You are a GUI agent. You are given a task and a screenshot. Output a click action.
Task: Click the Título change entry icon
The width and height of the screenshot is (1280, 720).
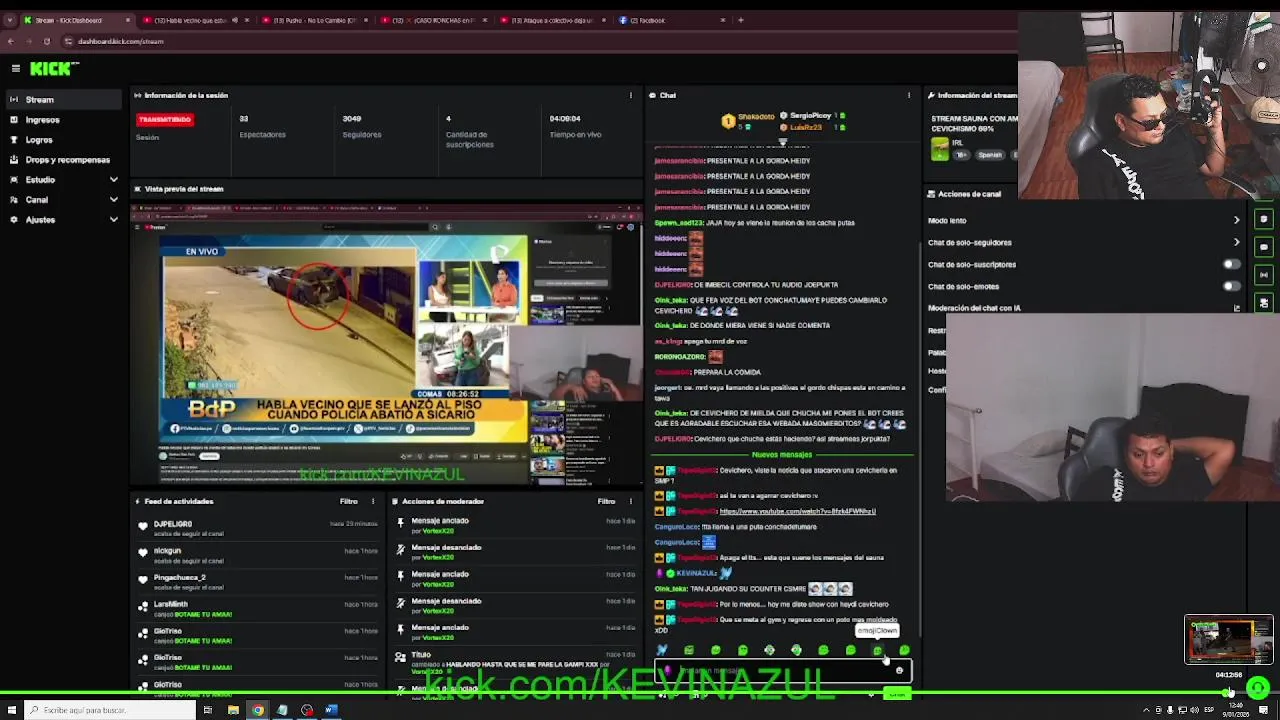400,657
